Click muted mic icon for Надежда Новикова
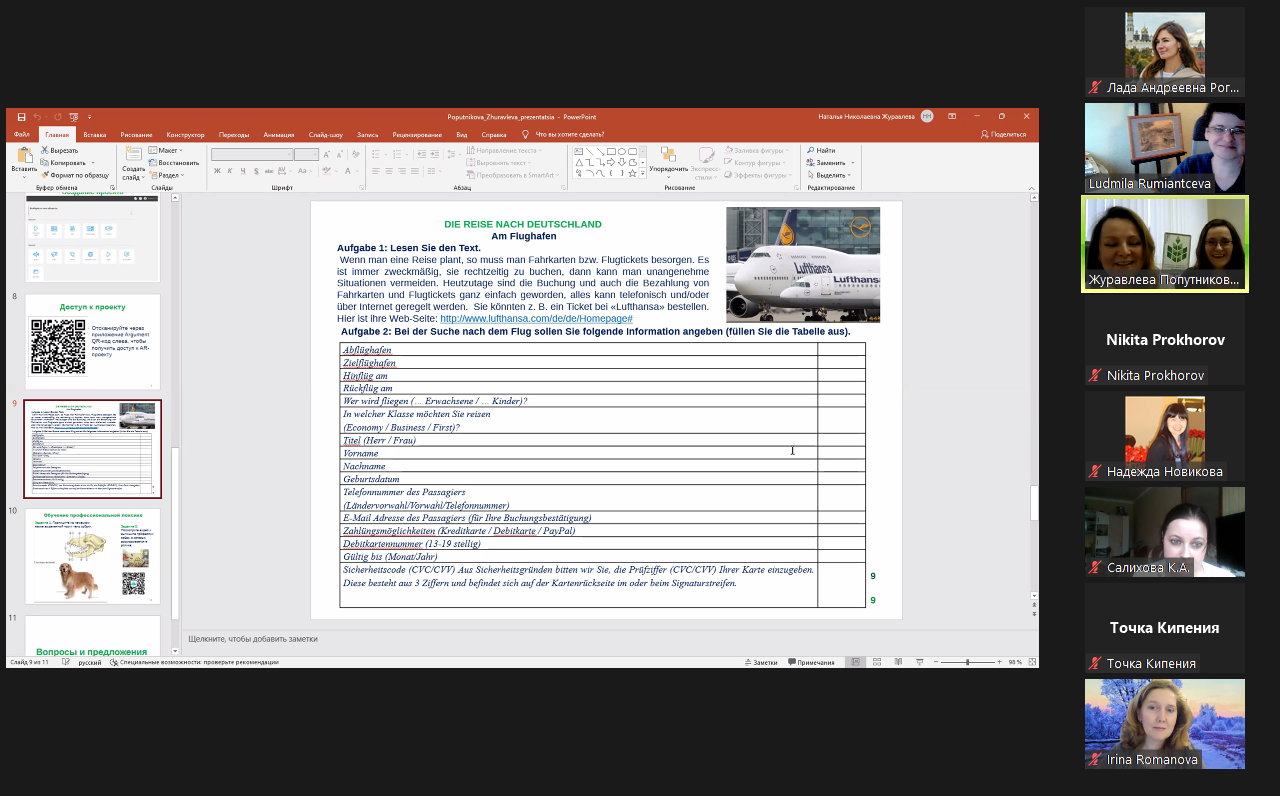 1095,471
